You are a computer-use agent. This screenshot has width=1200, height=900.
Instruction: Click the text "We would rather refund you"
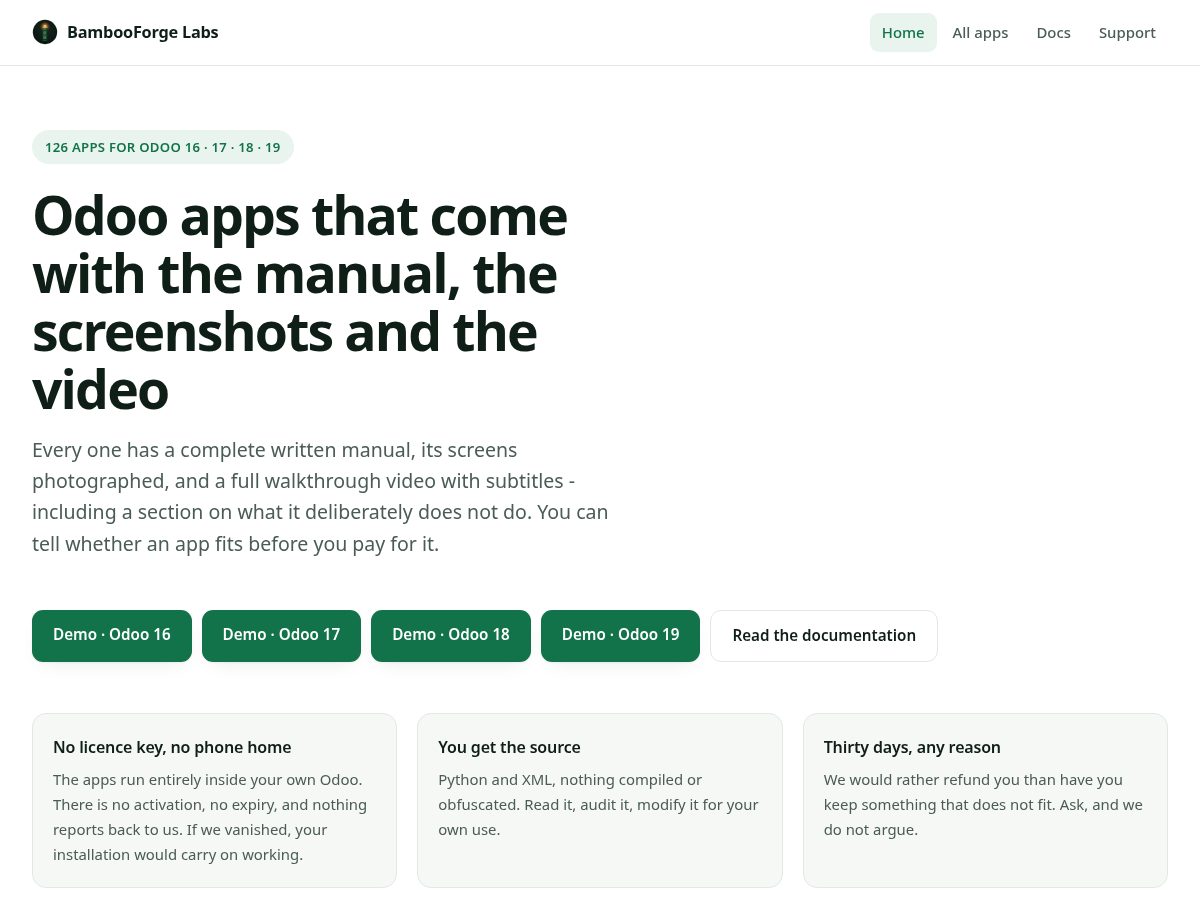984,804
